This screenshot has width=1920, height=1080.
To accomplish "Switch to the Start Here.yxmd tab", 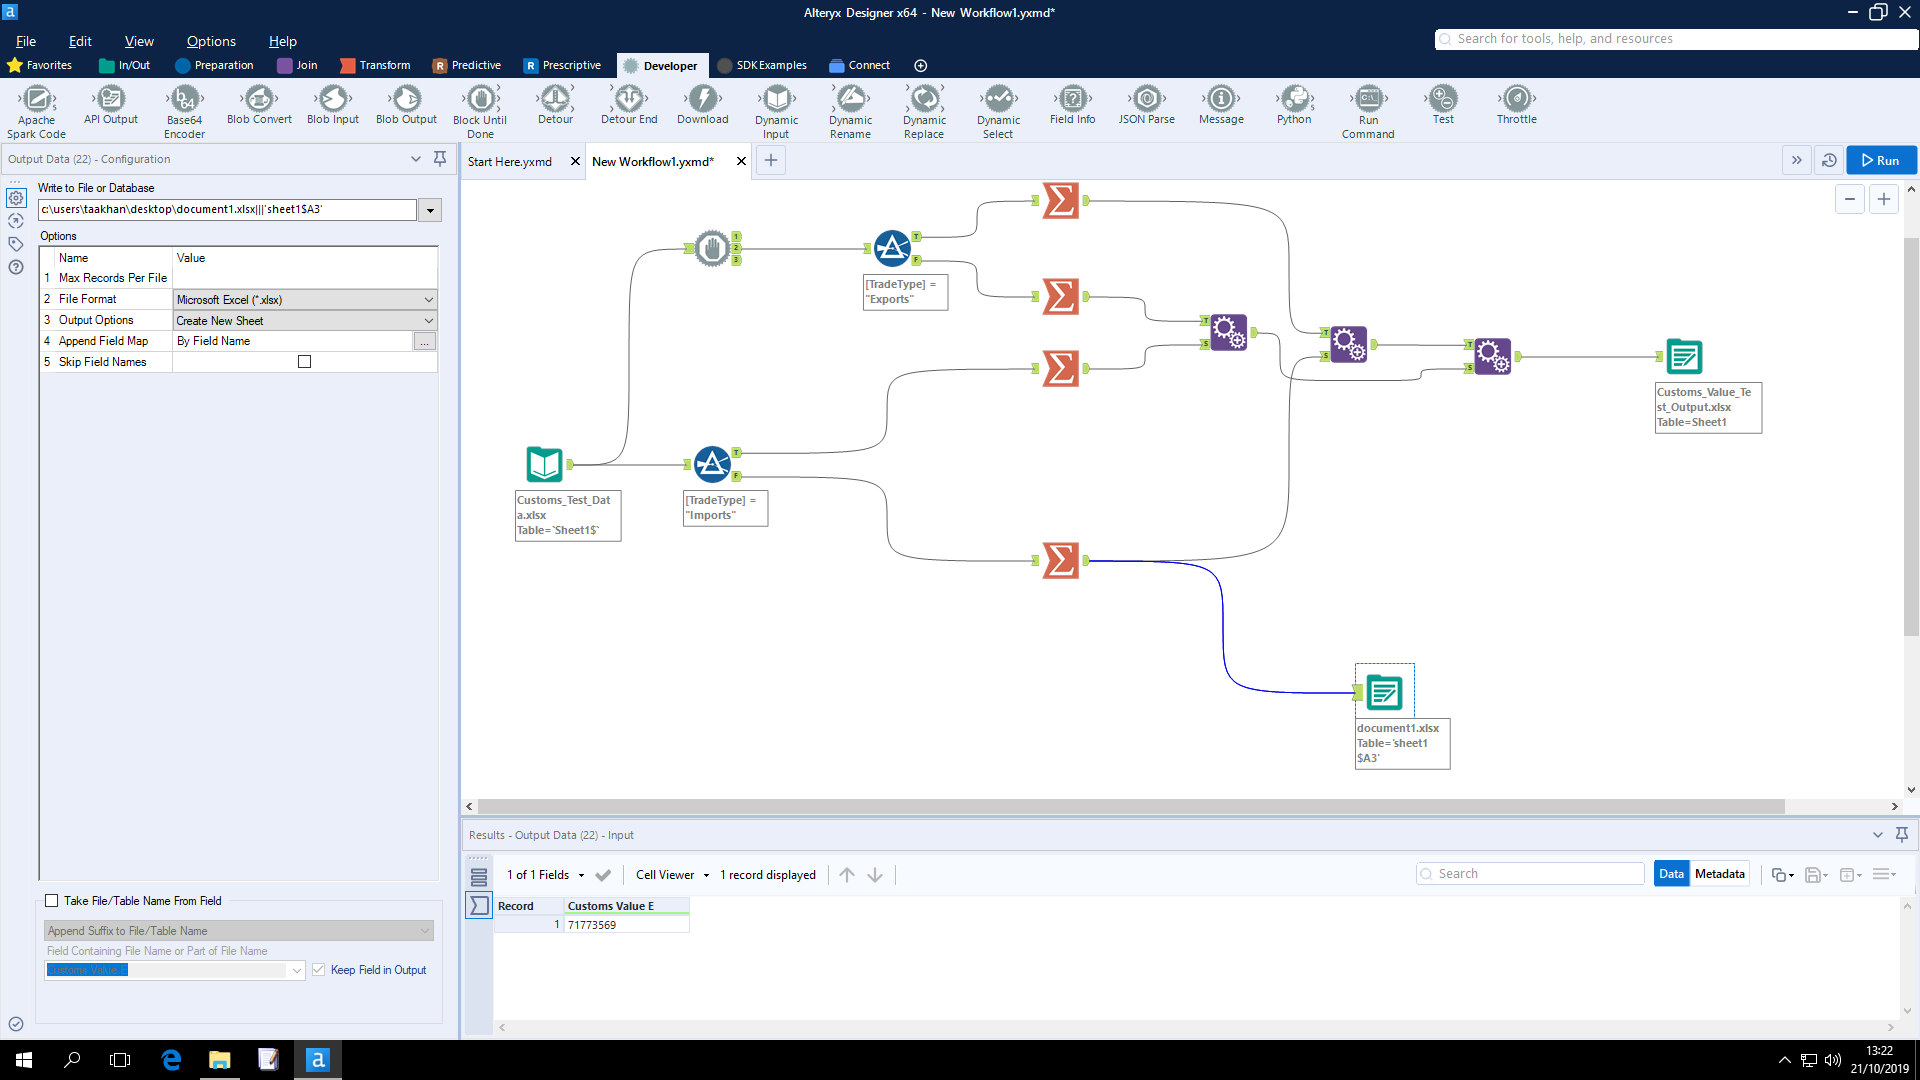I will pos(510,162).
